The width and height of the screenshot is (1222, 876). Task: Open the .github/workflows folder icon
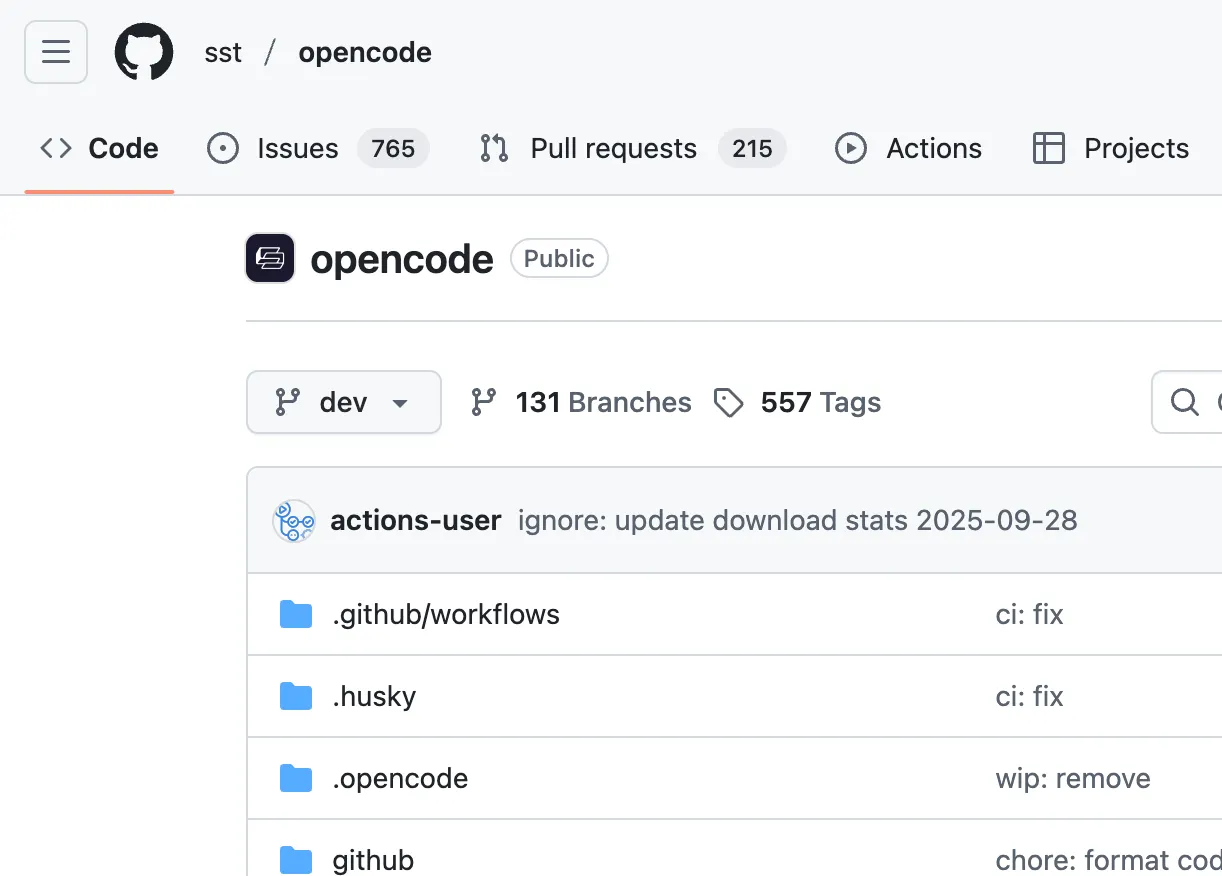tap(296, 614)
